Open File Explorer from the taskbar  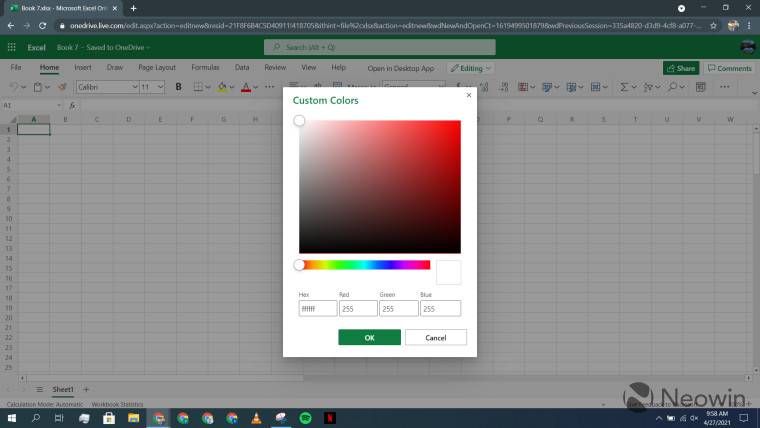tap(133, 418)
